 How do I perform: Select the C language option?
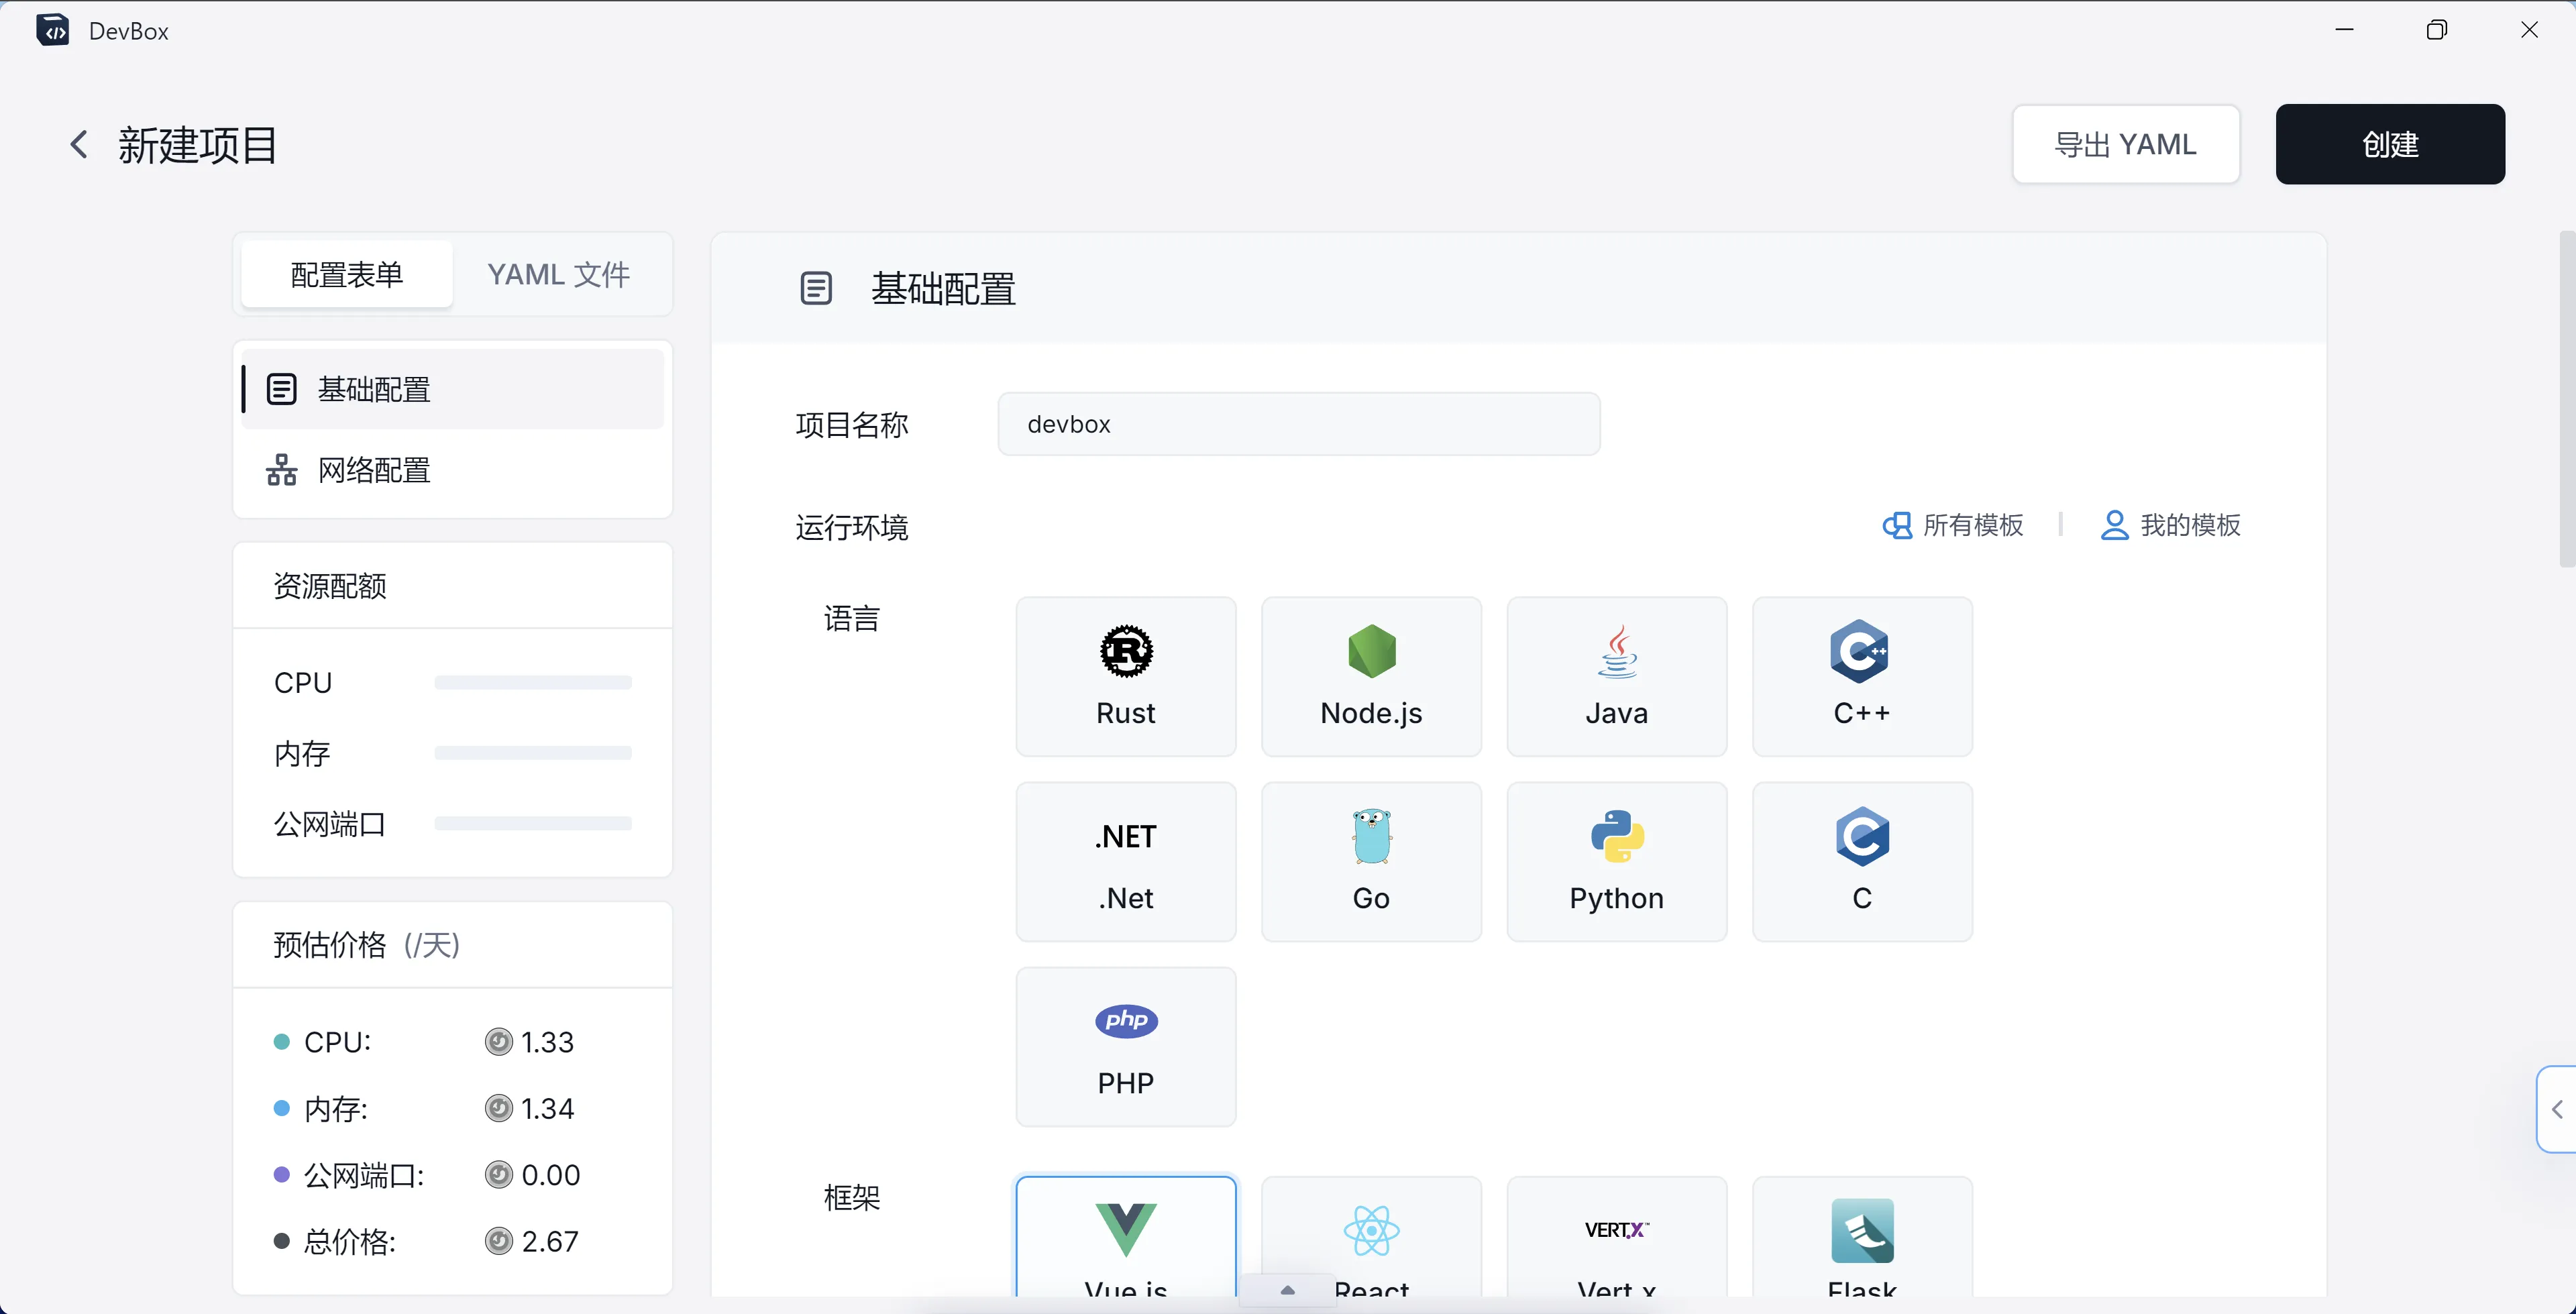pos(1861,862)
